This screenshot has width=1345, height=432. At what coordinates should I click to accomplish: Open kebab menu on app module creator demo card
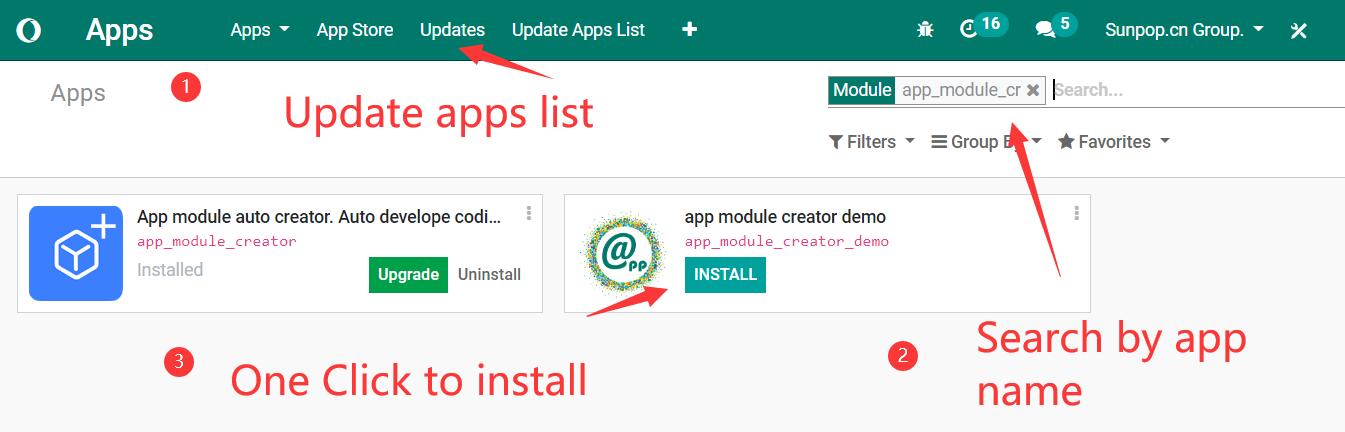[x=1076, y=214]
